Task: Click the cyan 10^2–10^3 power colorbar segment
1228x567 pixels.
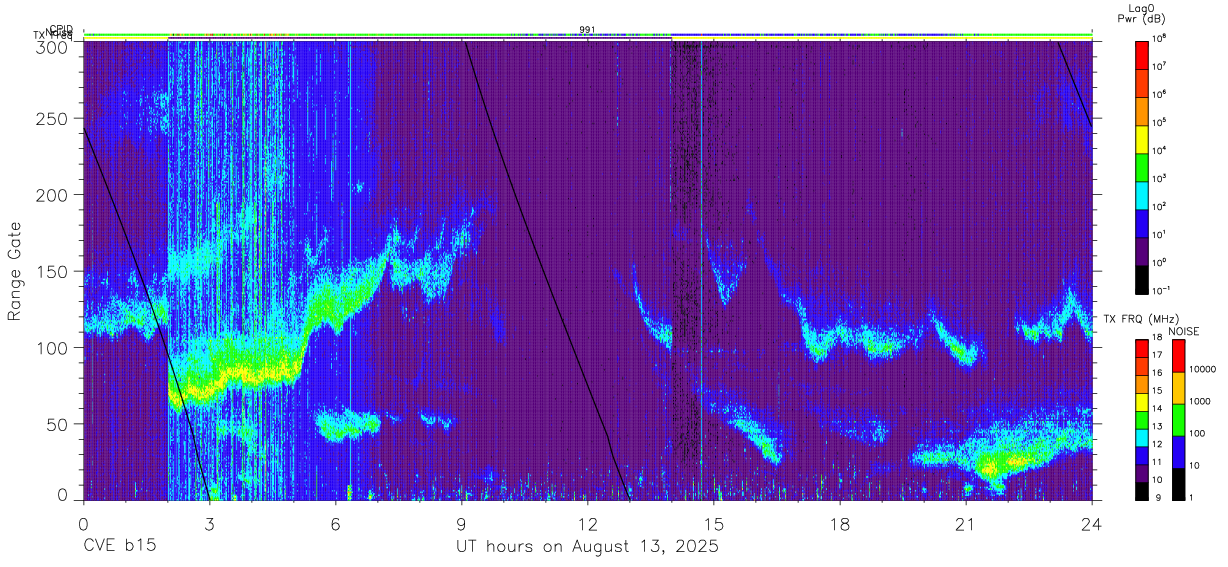Action: [x=1142, y=193]
